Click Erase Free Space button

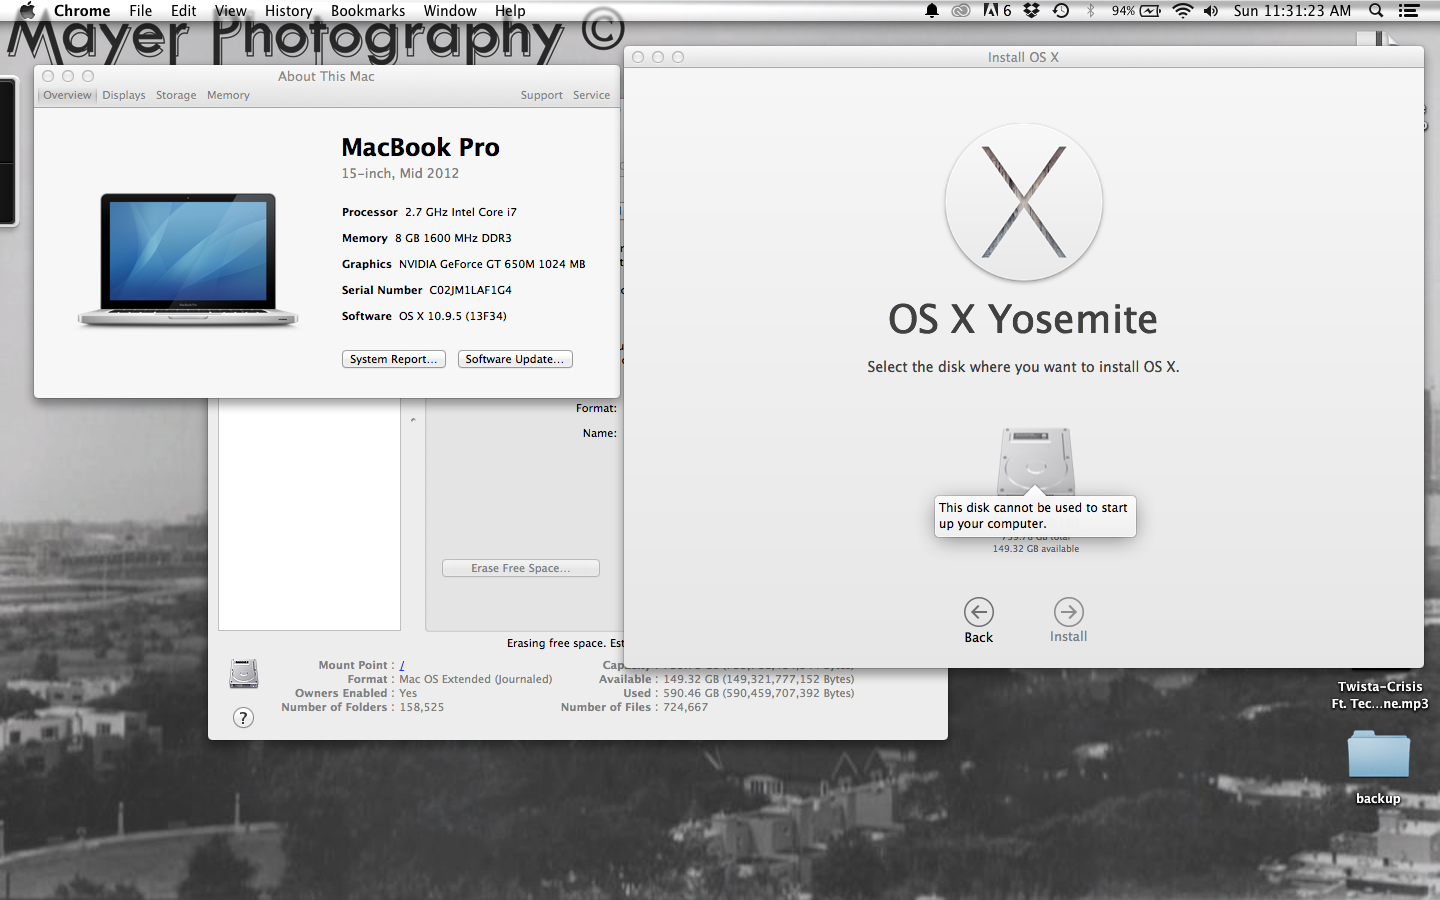521,568
